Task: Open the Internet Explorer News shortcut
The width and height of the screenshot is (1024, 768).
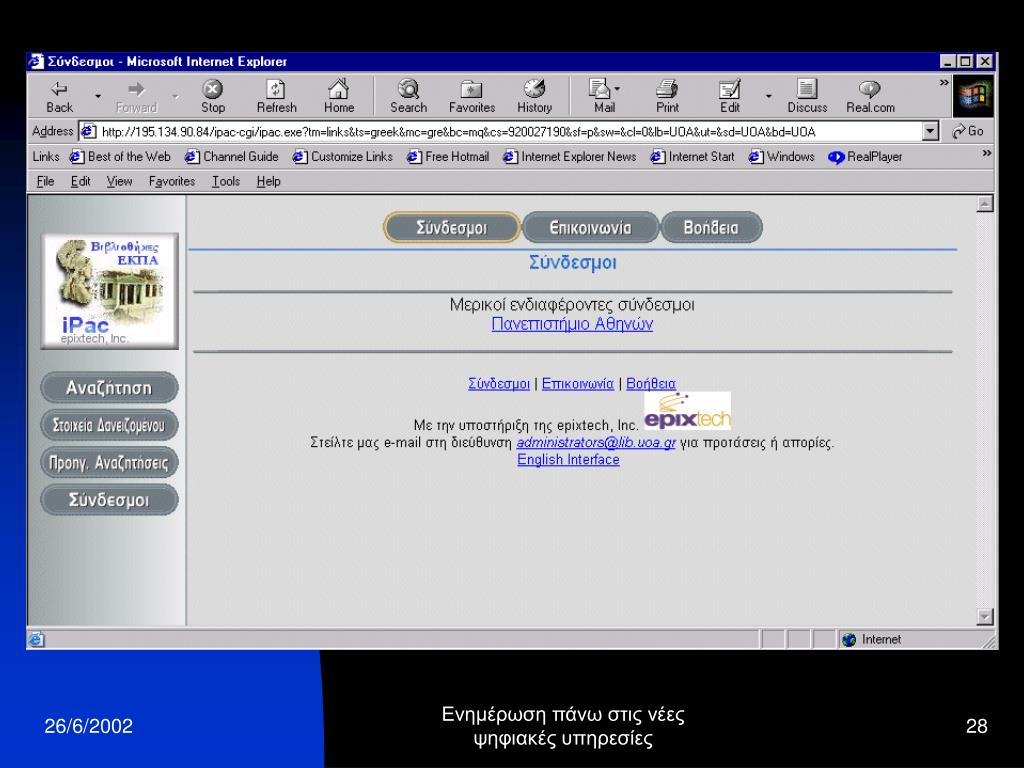Action: pos(569,157)
